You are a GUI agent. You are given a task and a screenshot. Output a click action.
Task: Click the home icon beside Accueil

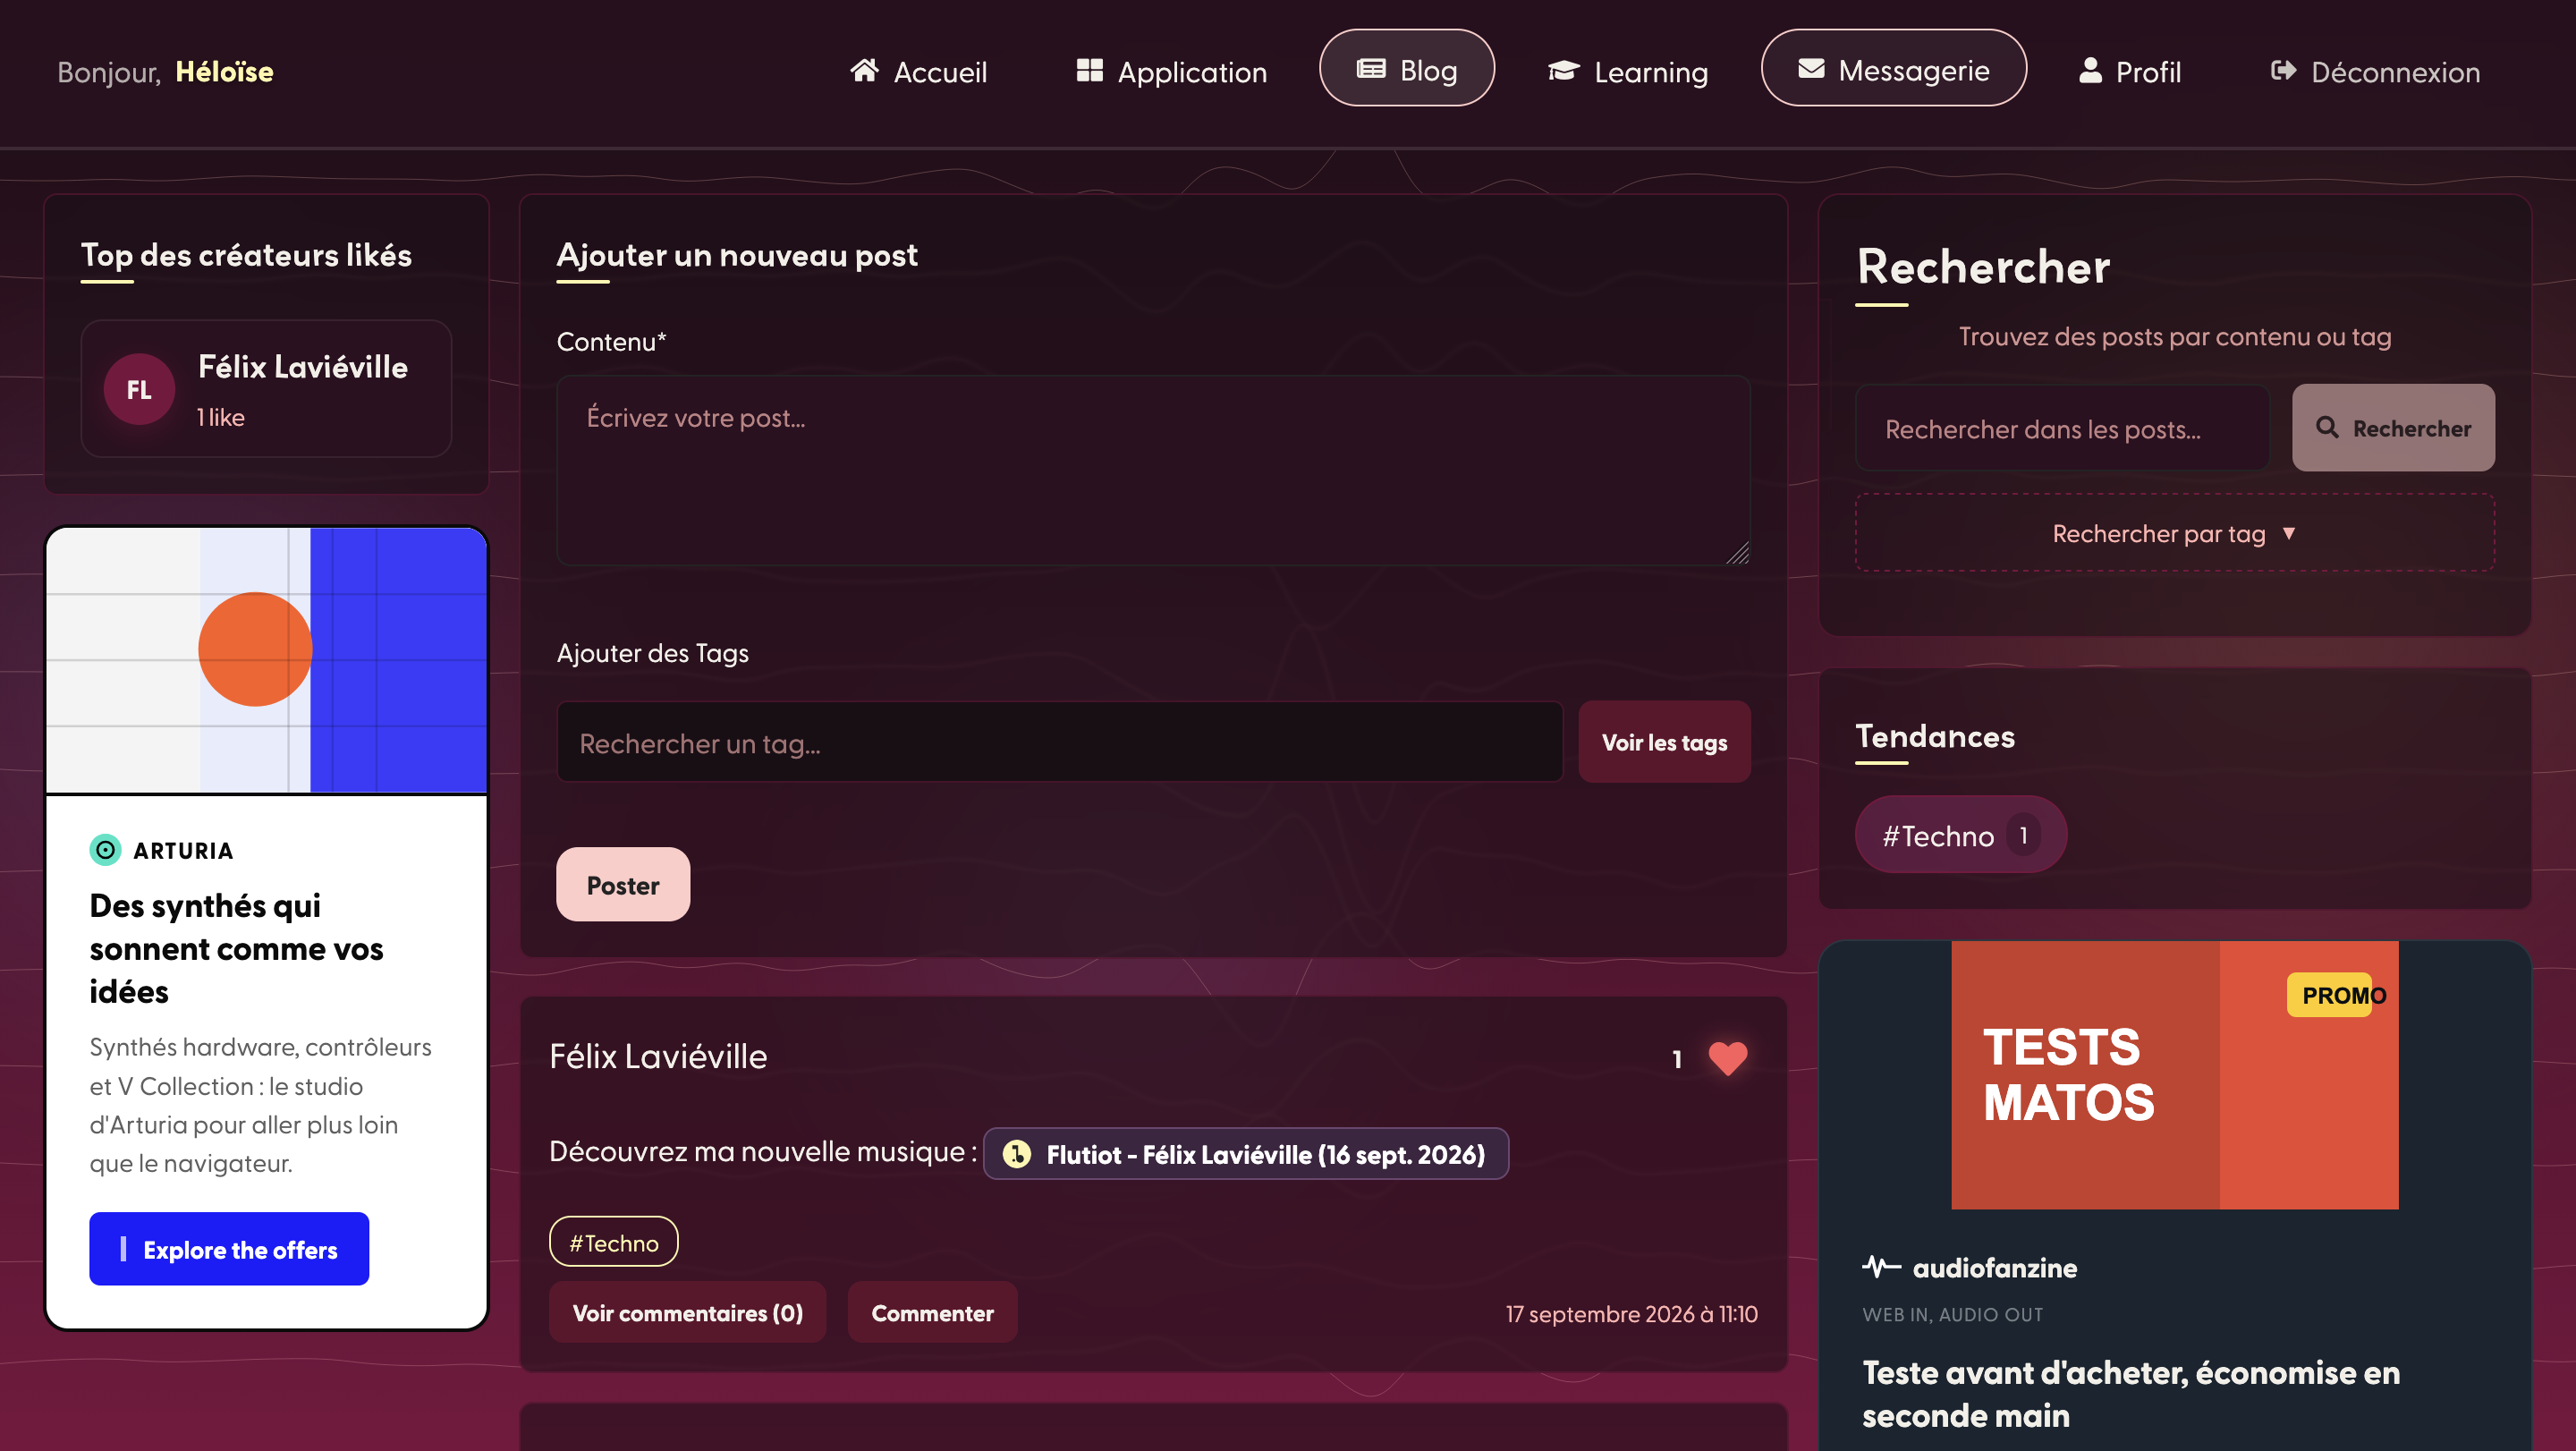click(864, 70)
